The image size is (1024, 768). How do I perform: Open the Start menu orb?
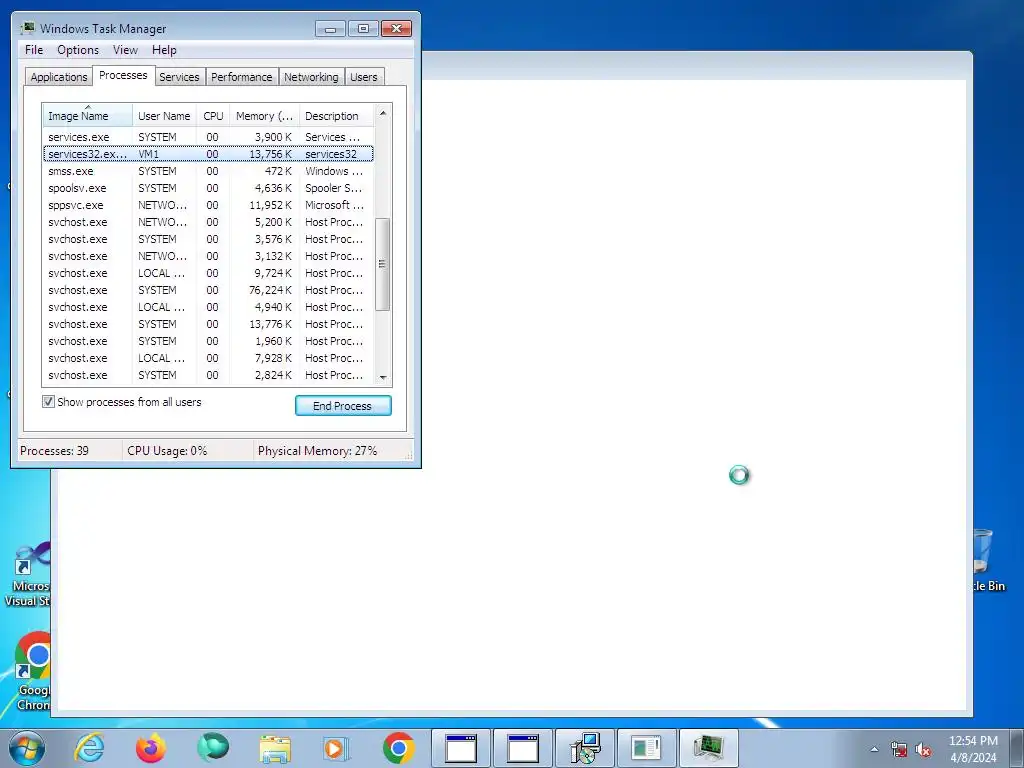coord(27,748)
